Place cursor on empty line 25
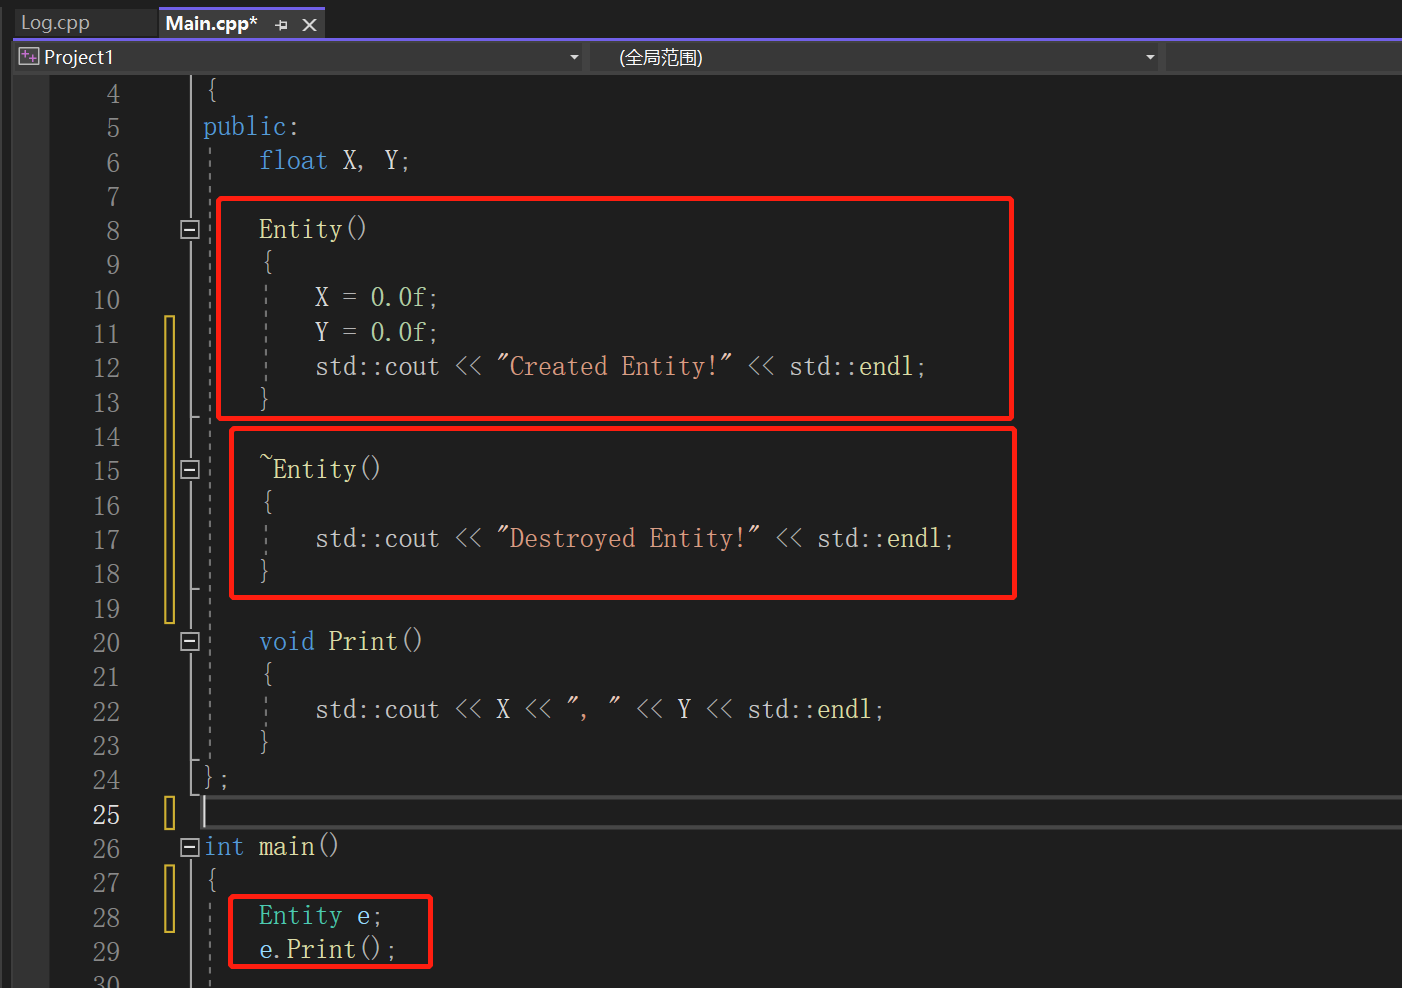This screenshot has width=1402, height=988. coord(802,813)
